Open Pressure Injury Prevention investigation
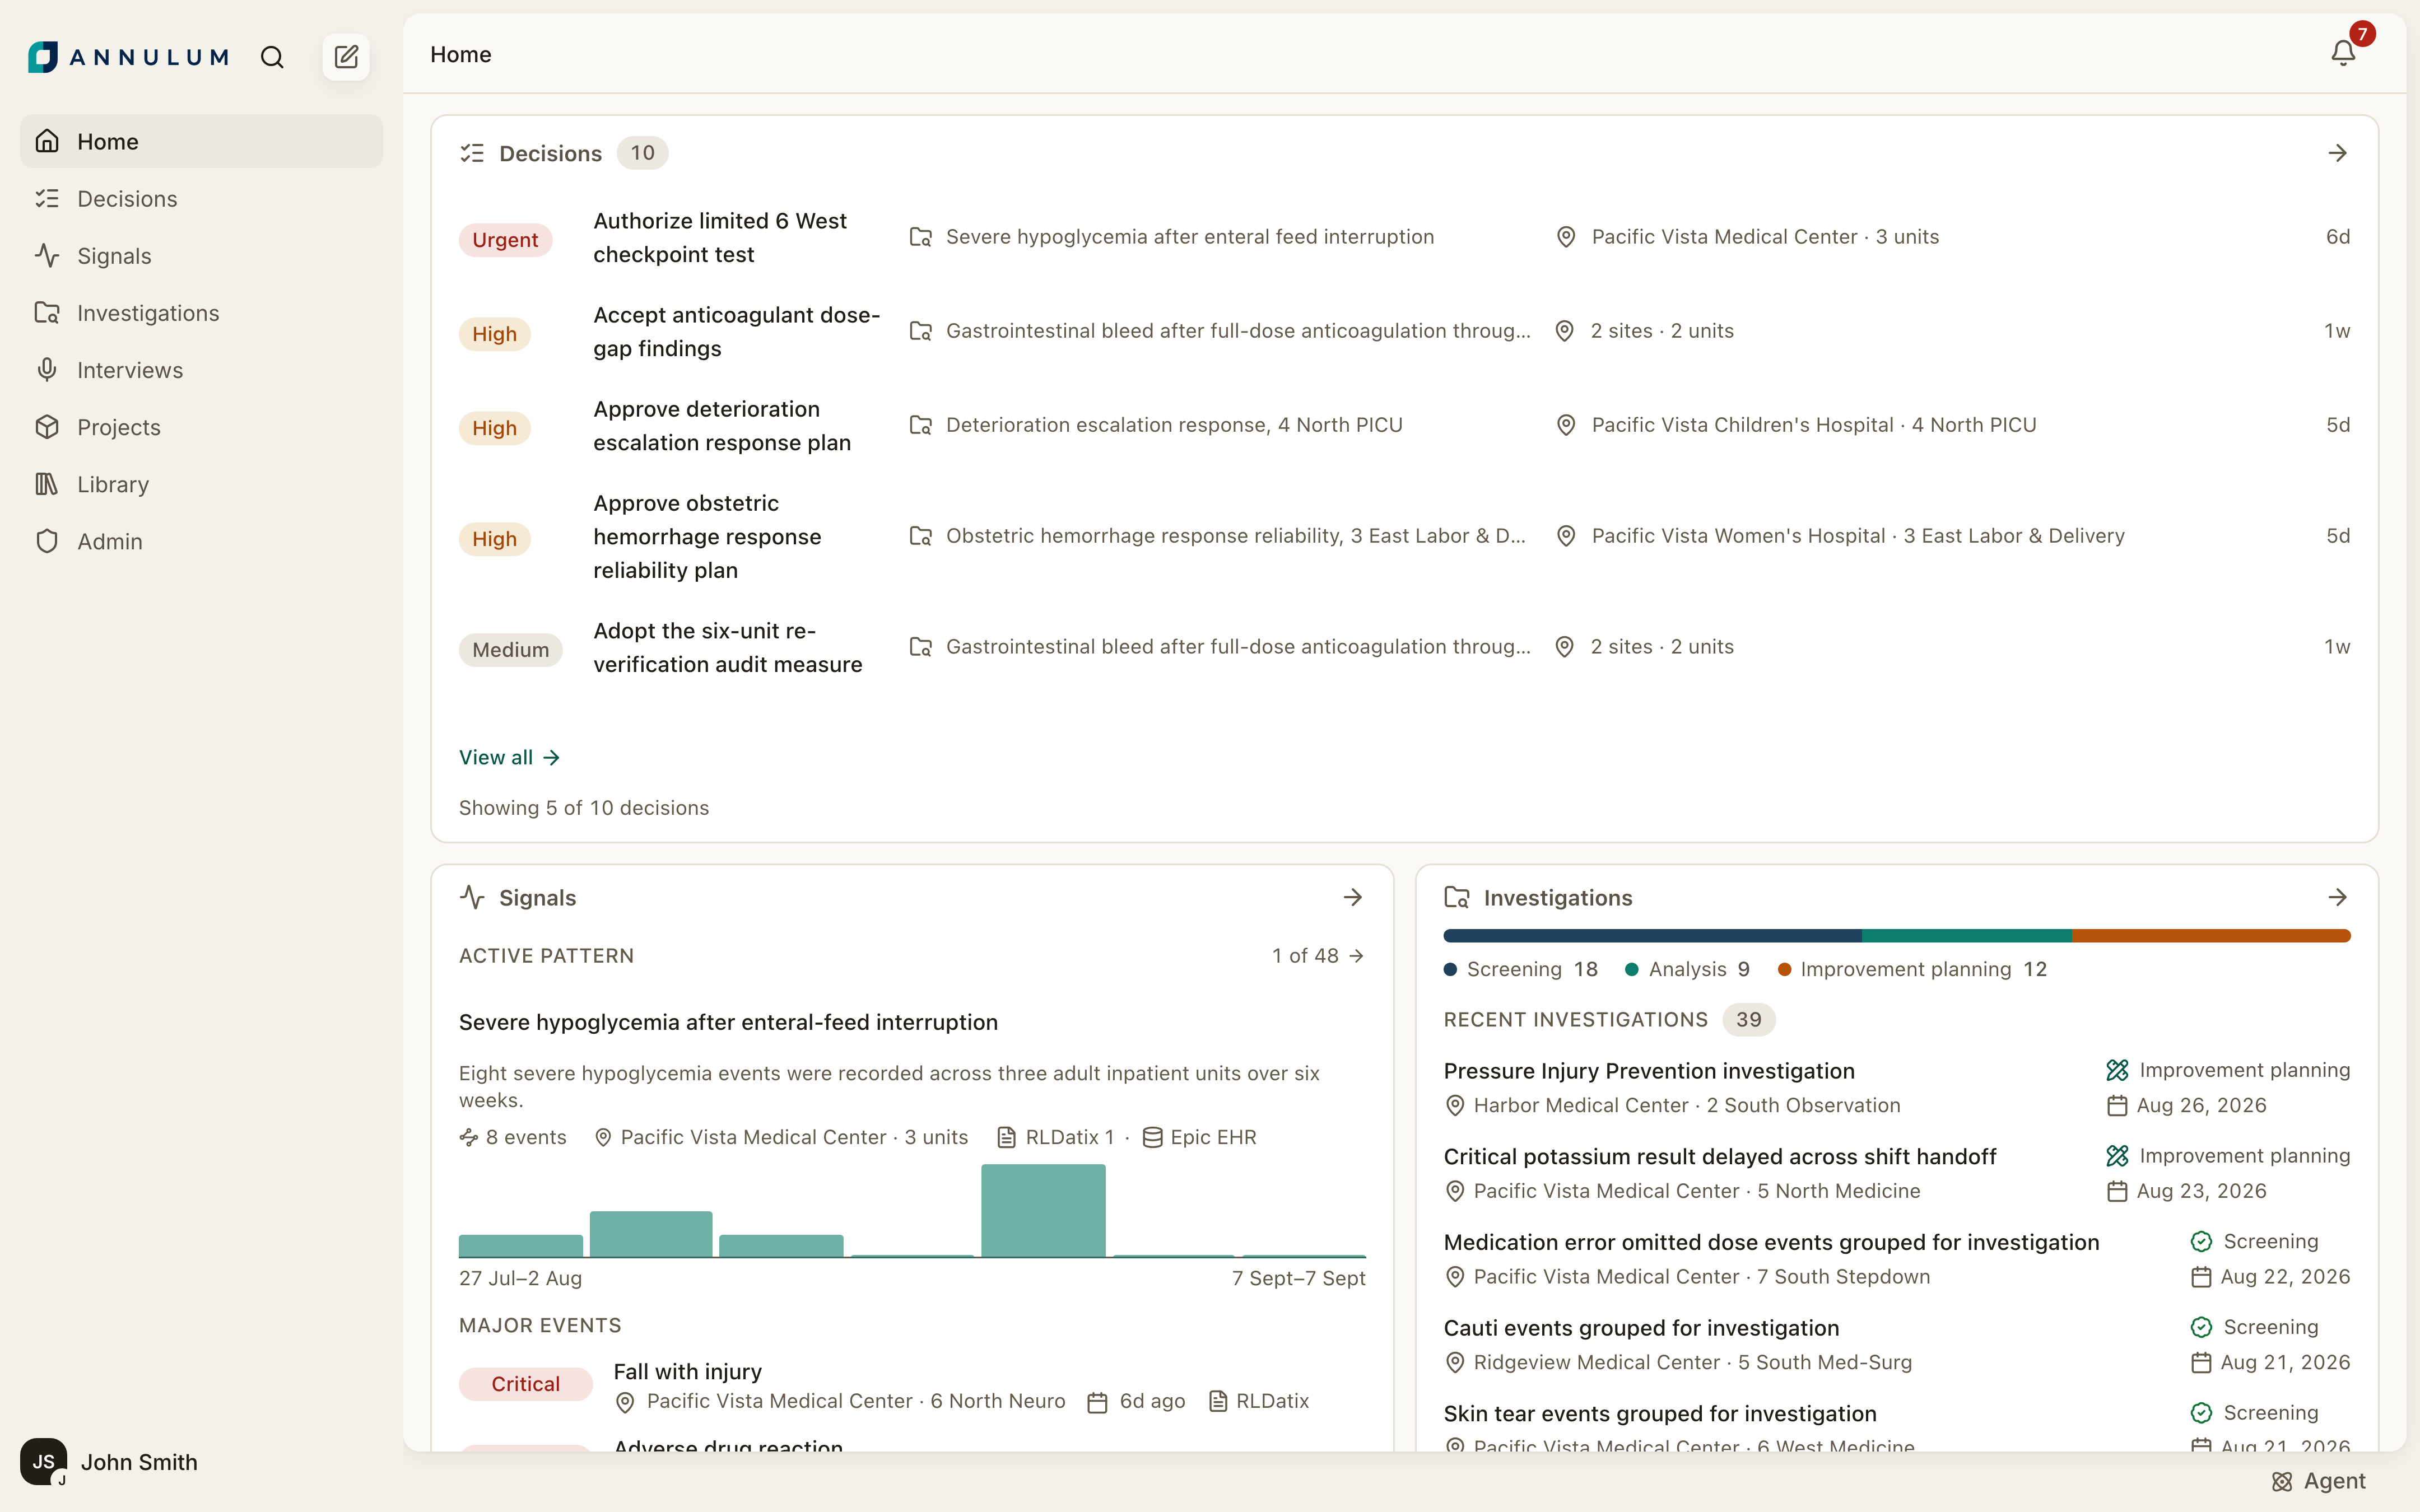 1648,1071
